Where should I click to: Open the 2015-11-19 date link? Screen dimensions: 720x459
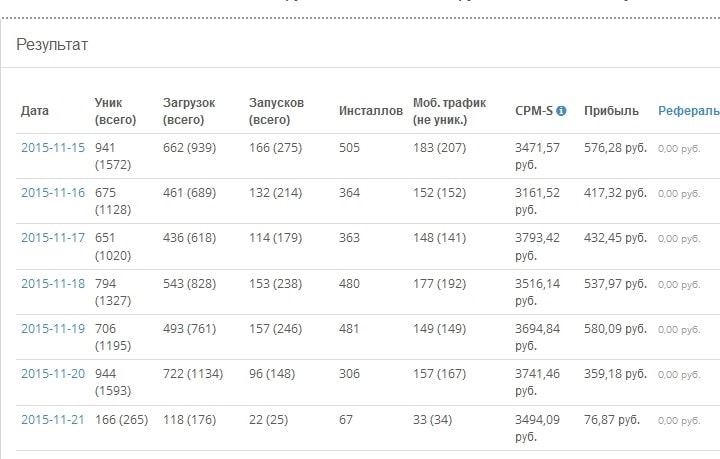[54, 328]
